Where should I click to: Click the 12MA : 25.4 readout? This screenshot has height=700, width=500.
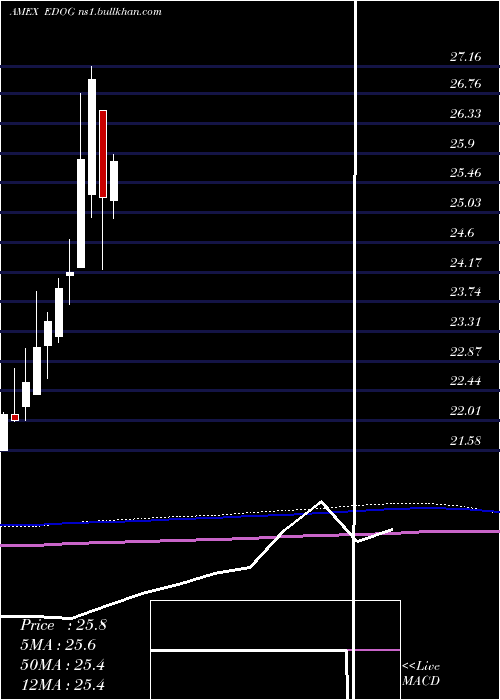pos(62,684)
